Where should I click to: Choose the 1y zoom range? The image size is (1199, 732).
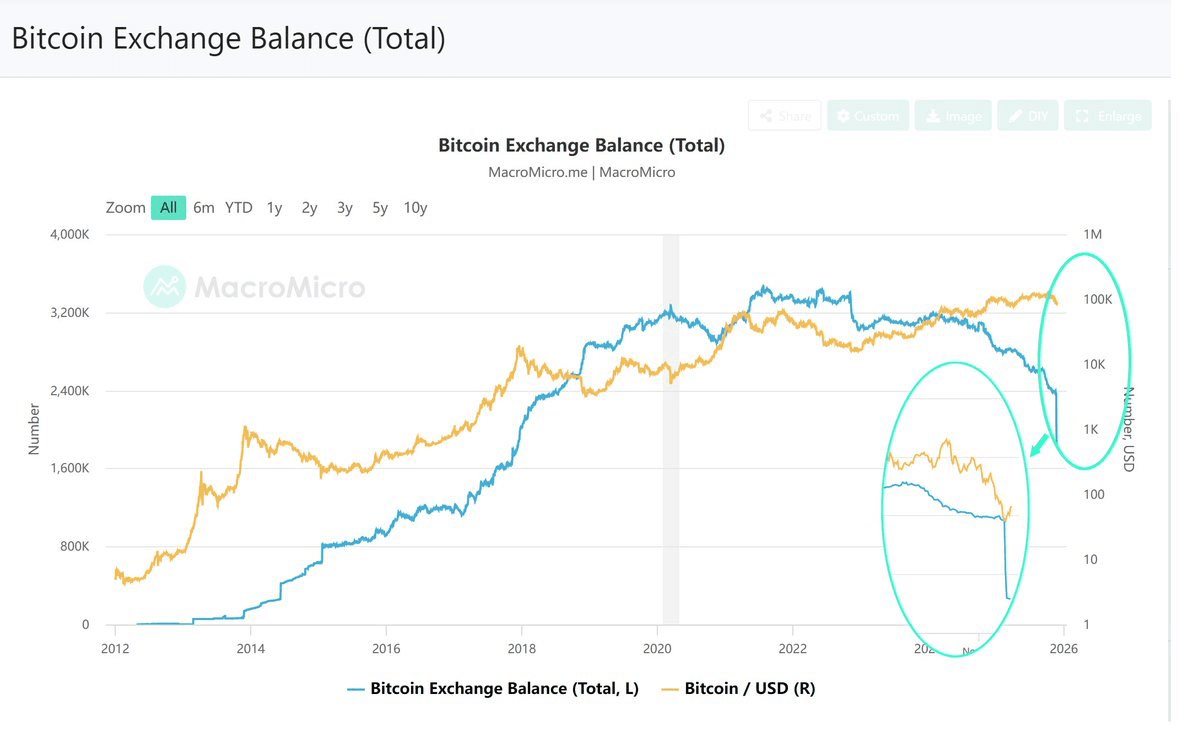[x=274, y=208]
